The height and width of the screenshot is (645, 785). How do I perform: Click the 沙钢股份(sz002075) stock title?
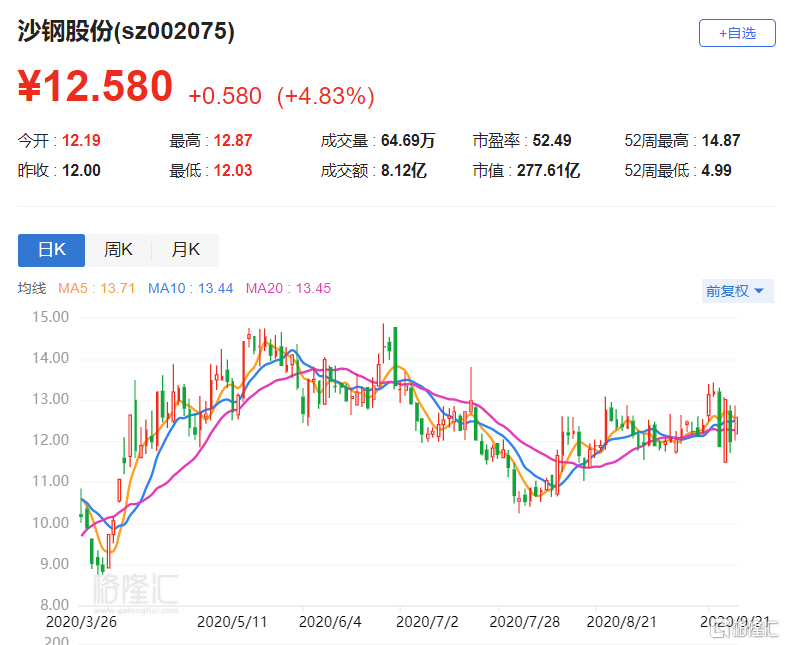coord(126,32)
